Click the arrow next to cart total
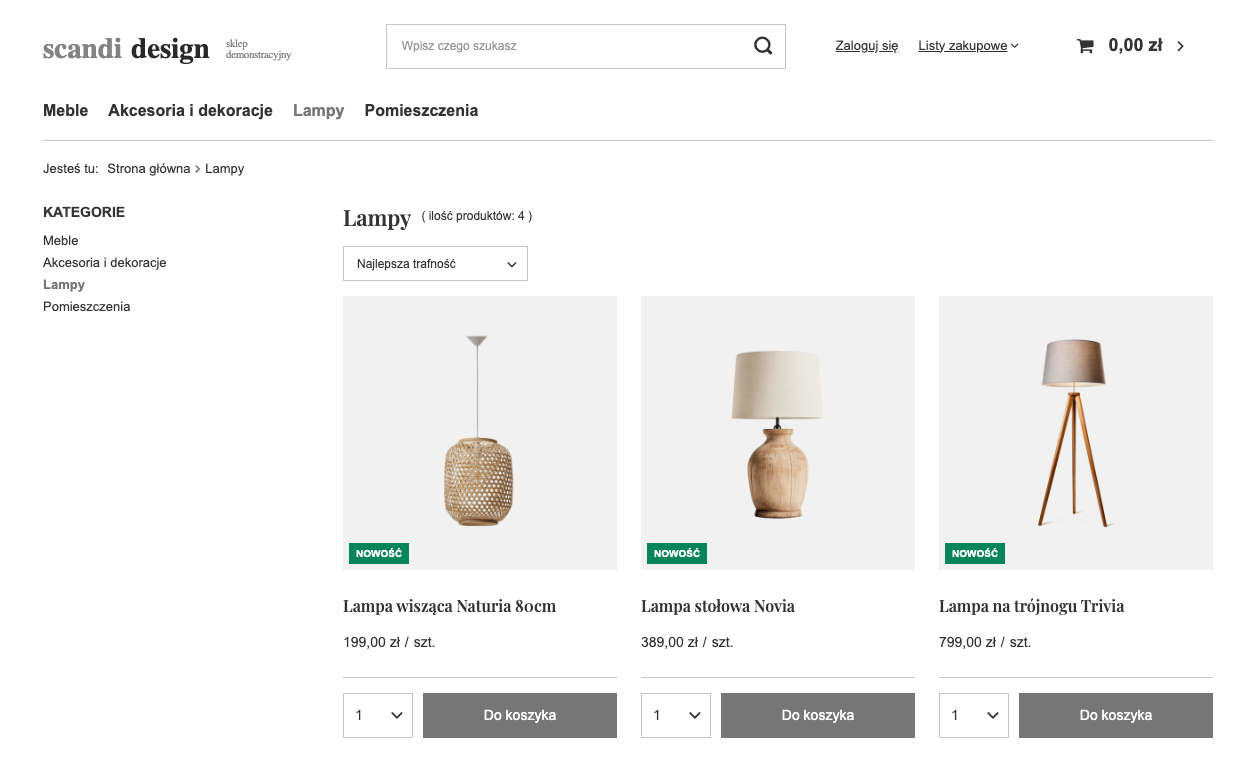Screen dimensions: 1259x779 [x=1180, y=46]
